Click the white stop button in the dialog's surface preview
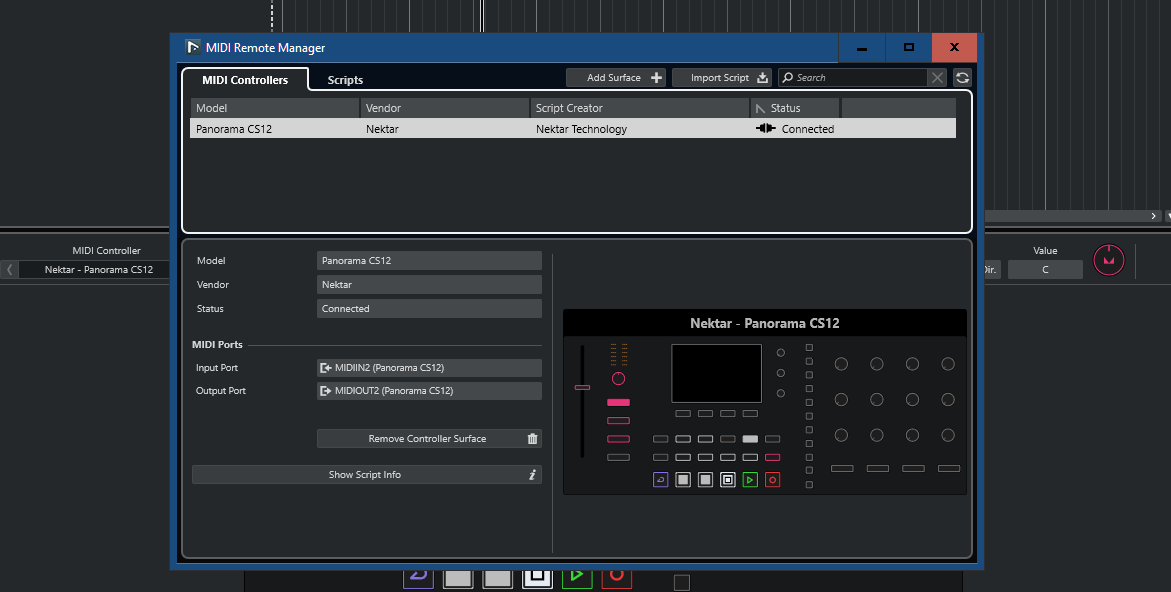 click(x=728, y=480)
